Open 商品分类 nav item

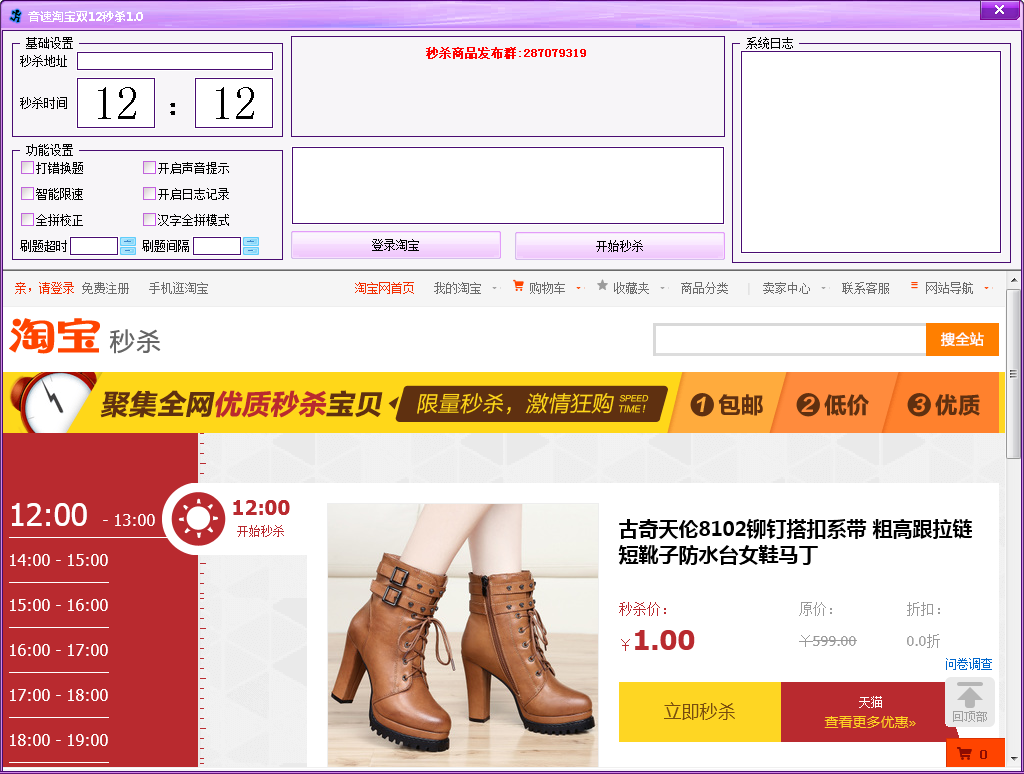[x=704, y=288]
